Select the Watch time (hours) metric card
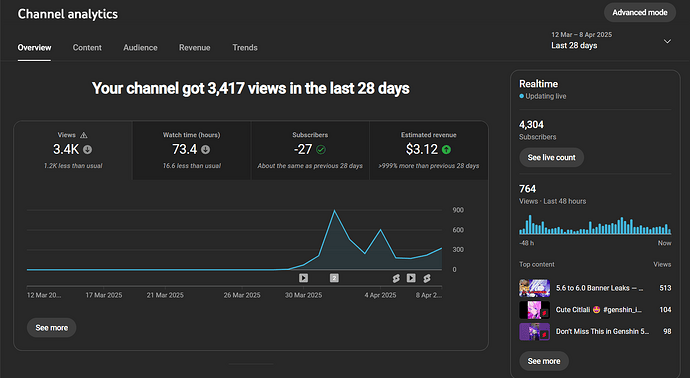The image size is (690, 378). tap(191, 150)
